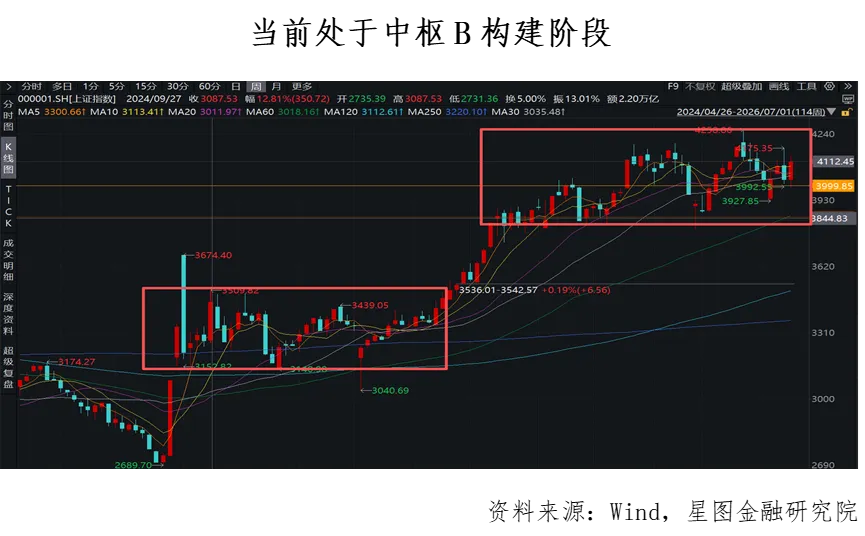Expand left panel with top-left arrow
Screen dimensions: 865x536
8,87
